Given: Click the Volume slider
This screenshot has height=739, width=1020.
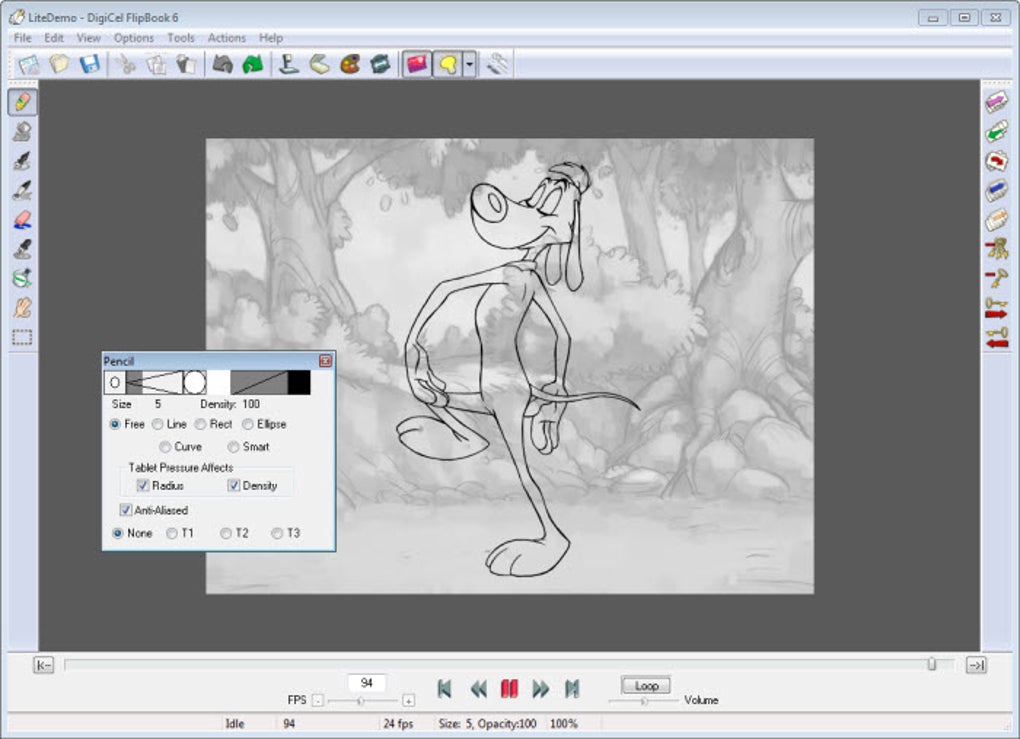Looking at the screenshot, I should coord(643,701).
